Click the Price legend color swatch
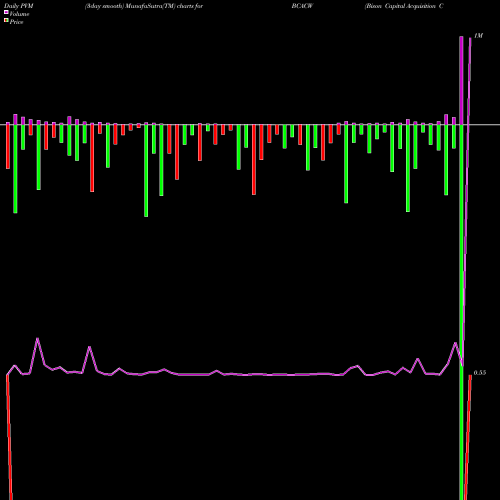 6,20
